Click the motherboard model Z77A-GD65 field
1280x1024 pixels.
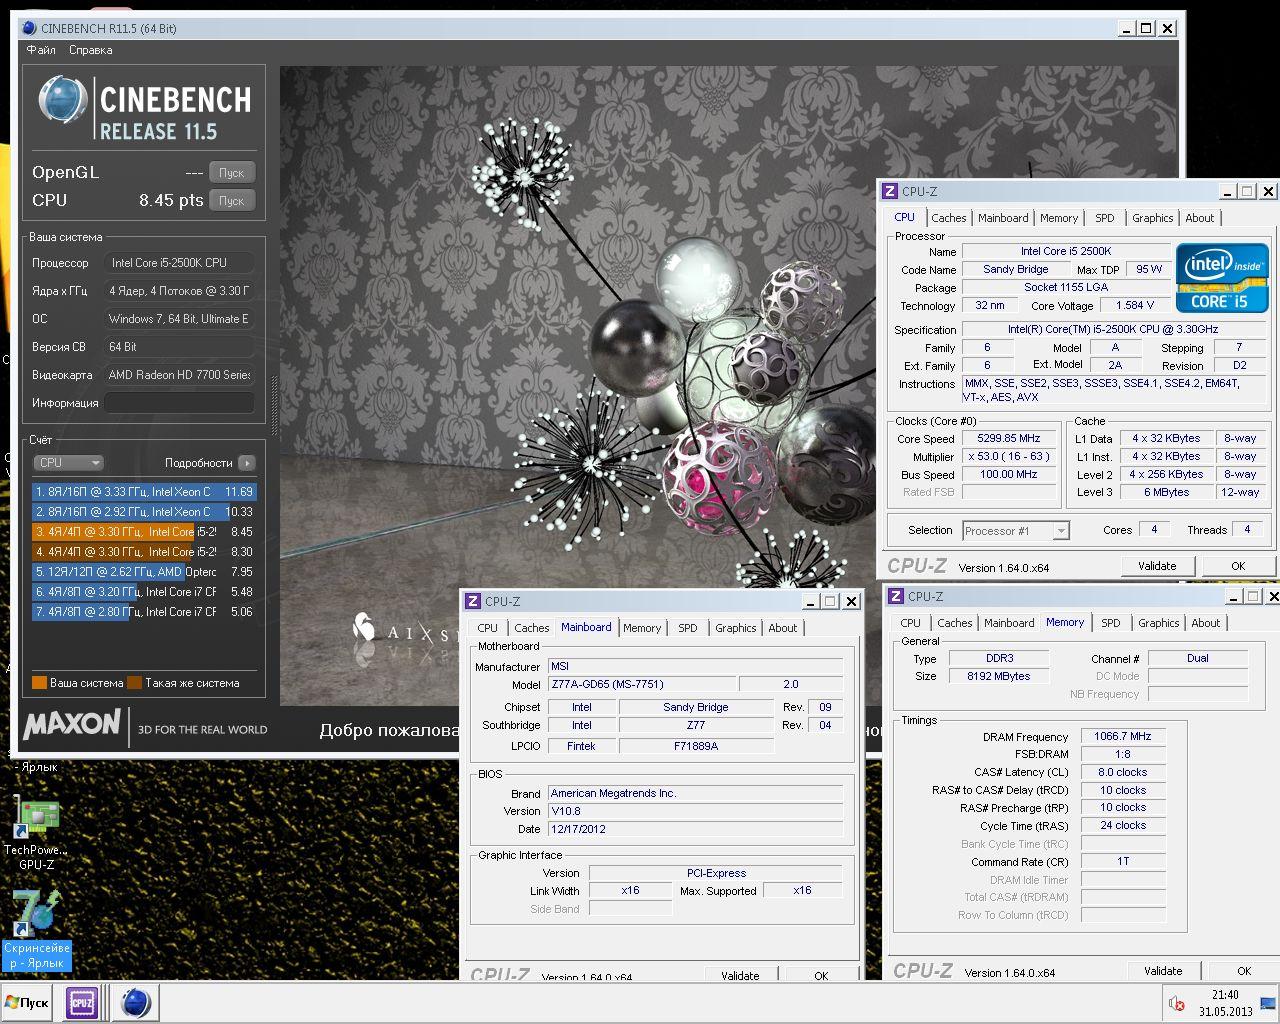pos(642,684)
